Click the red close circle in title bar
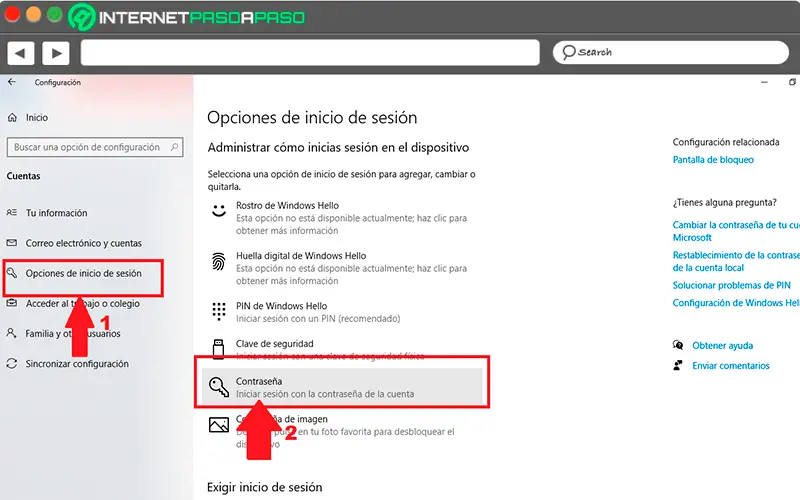Screen dimensions: 800x500 (12, 14)
